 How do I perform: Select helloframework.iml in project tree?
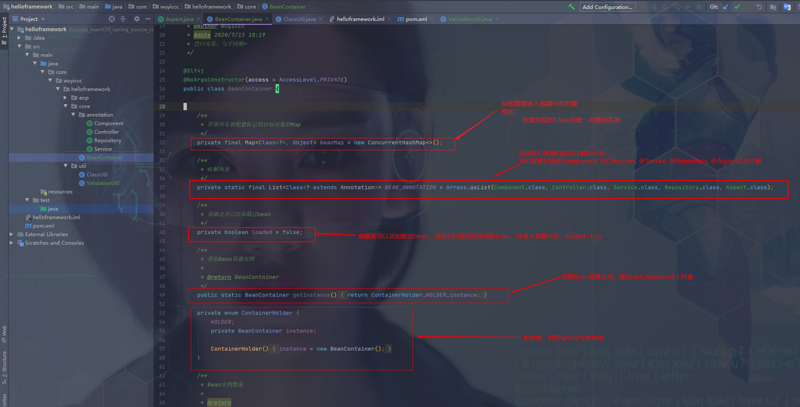click(x=53, y=217)
